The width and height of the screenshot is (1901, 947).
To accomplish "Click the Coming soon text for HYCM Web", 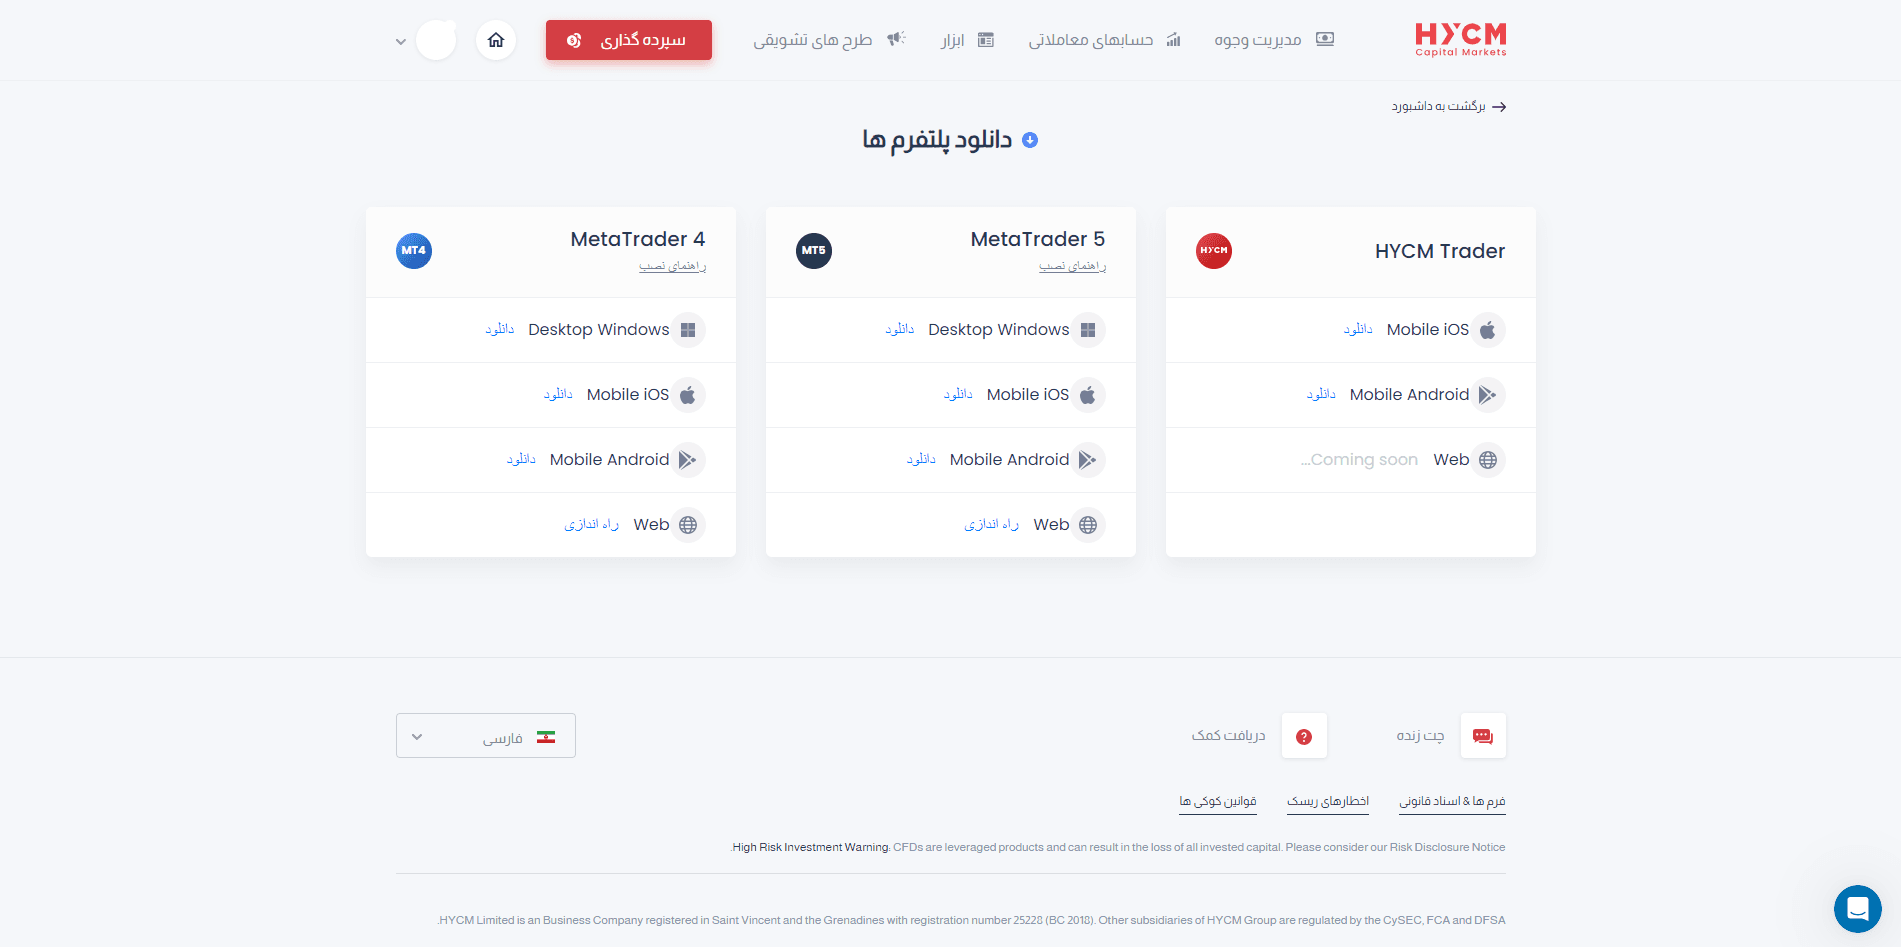I will click(1360, 460).
